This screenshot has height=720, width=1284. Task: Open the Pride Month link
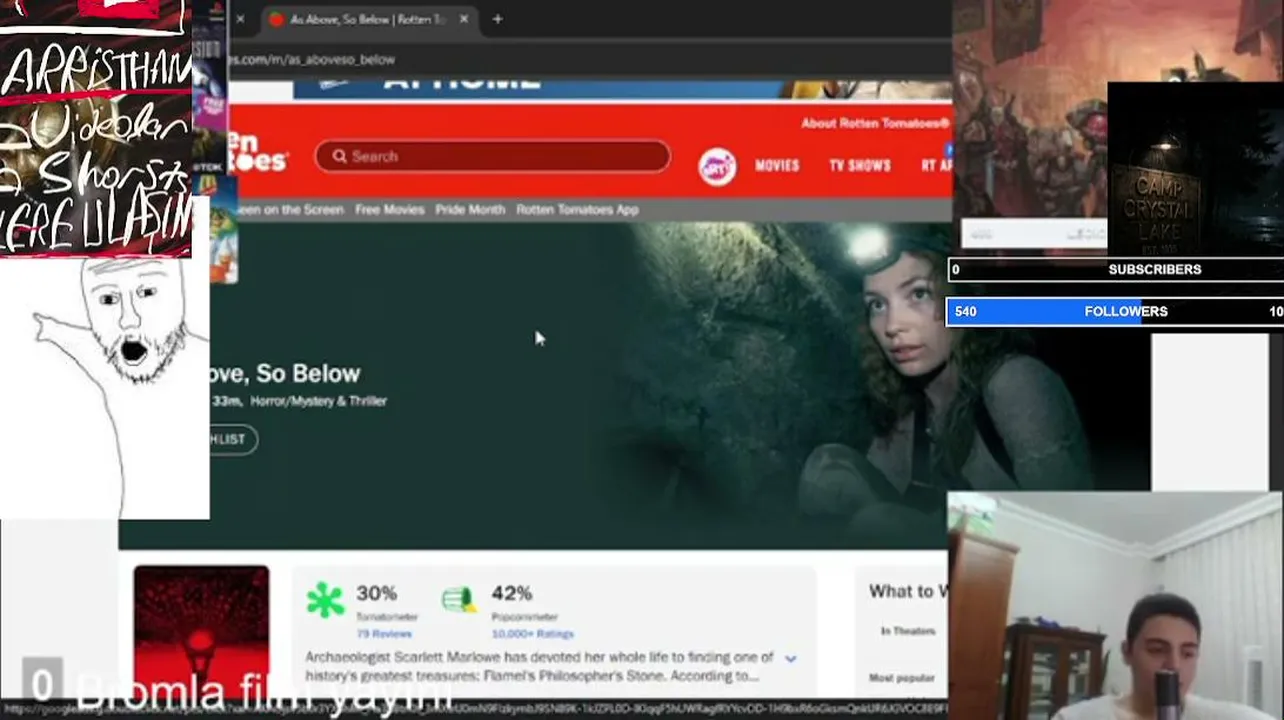tap(470, 210)
